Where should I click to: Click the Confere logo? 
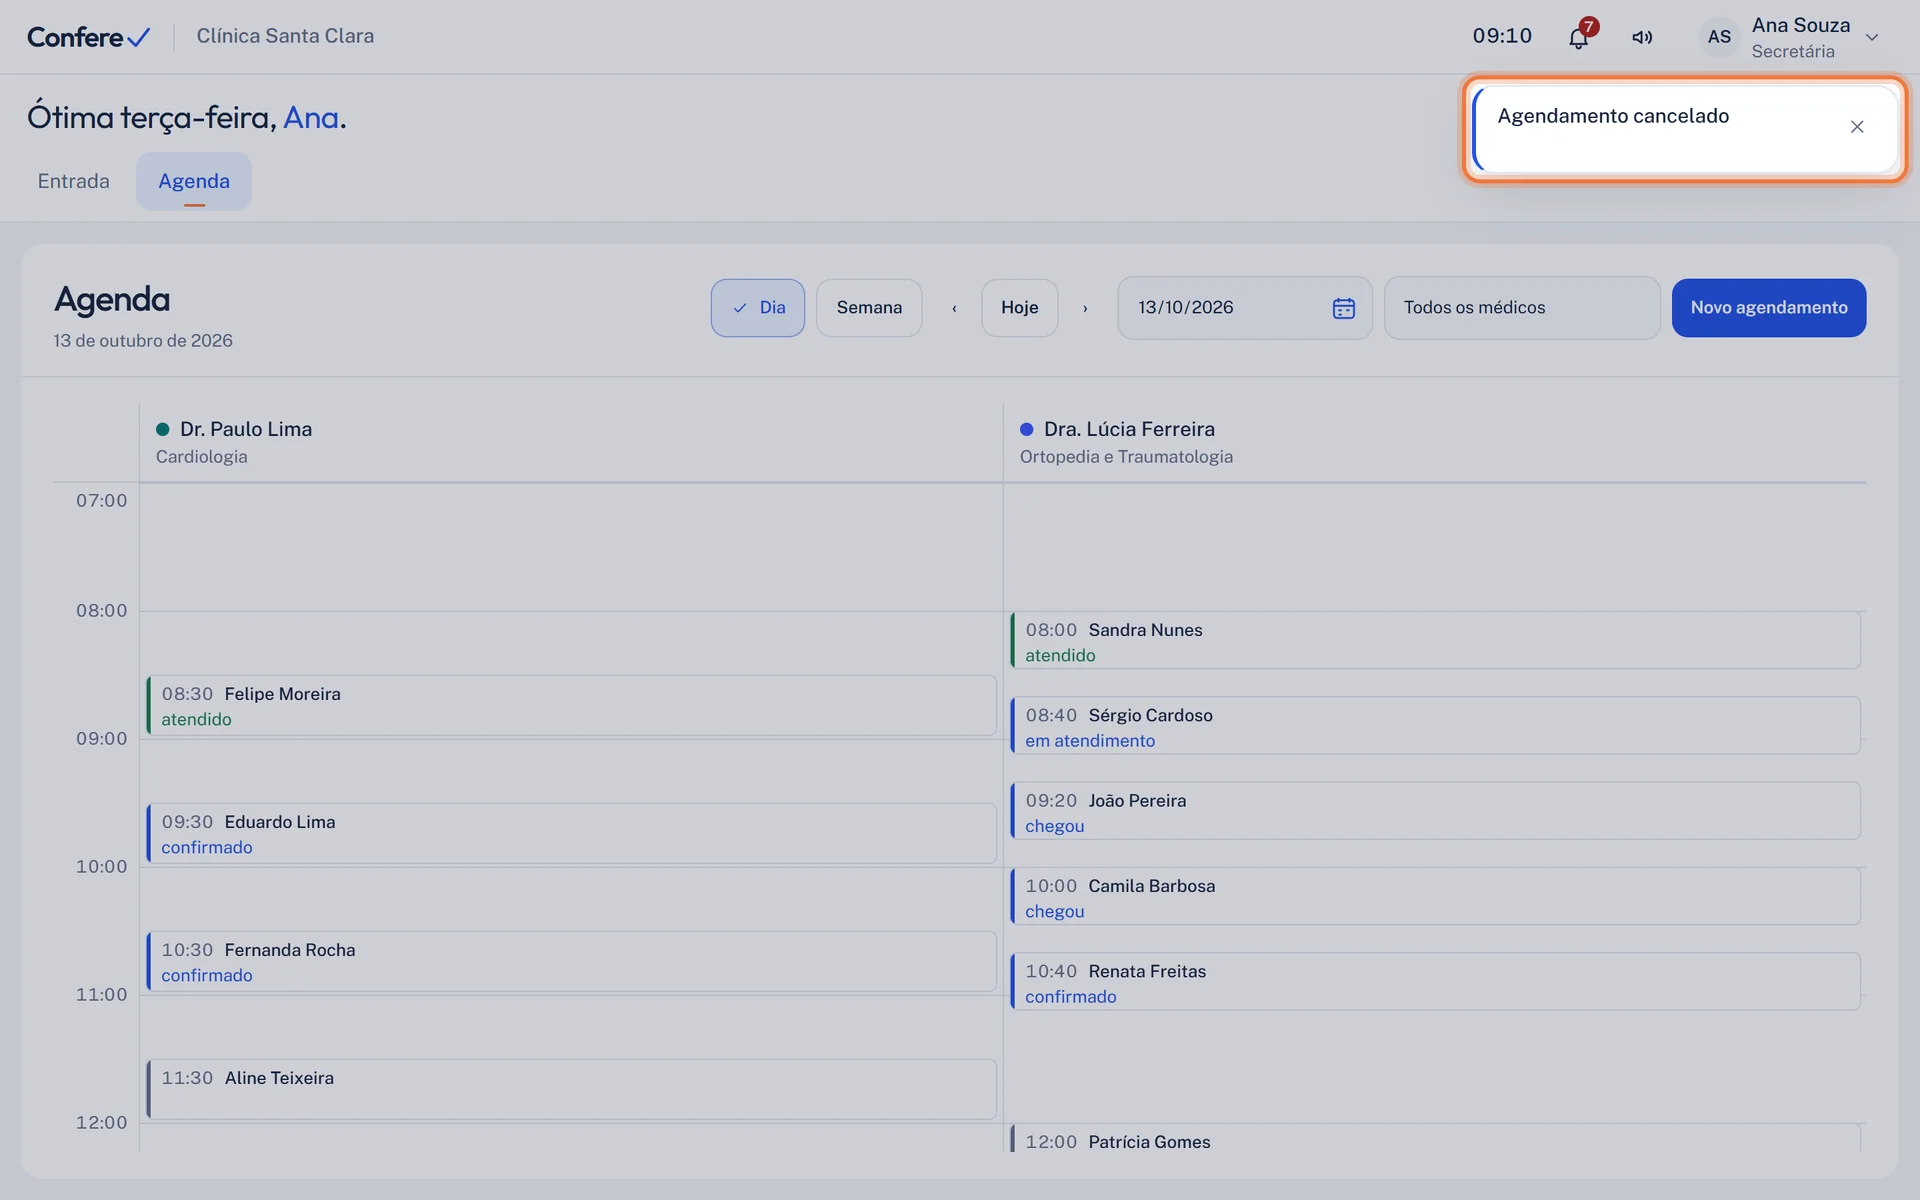coord(89,37)
